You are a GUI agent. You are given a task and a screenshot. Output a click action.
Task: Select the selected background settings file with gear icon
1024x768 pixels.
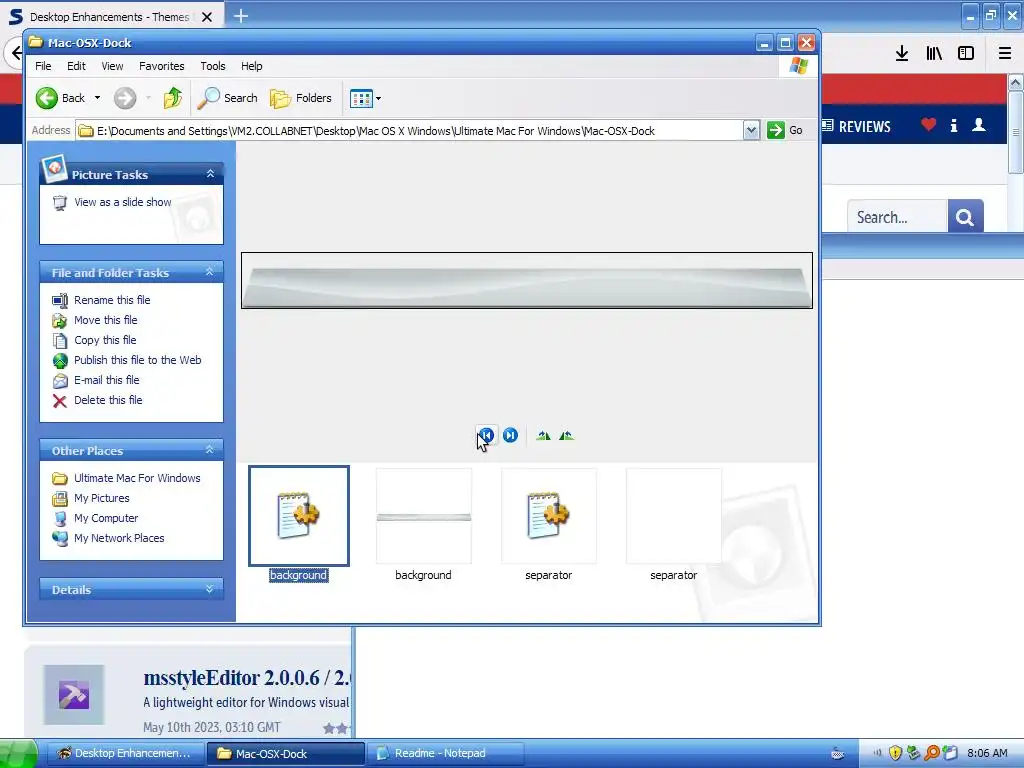(x=298, y=516)
